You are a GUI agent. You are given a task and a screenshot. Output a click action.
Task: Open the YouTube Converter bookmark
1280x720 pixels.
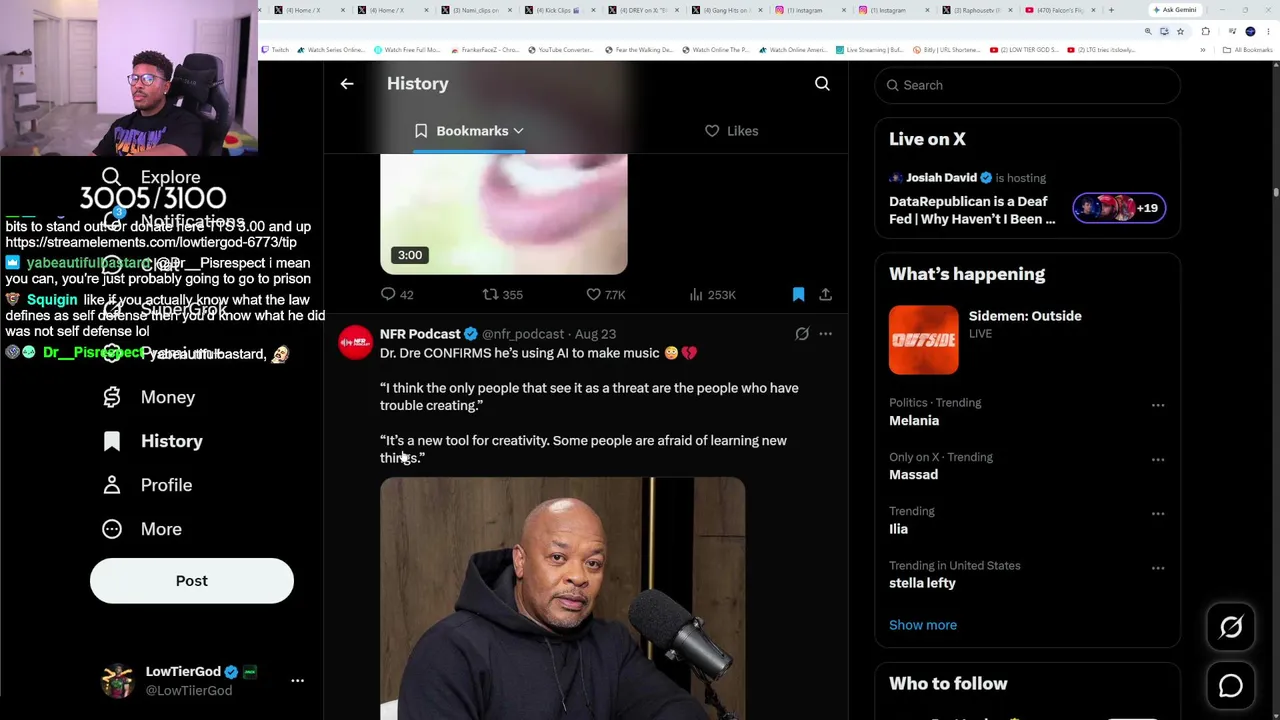point(561,50)
